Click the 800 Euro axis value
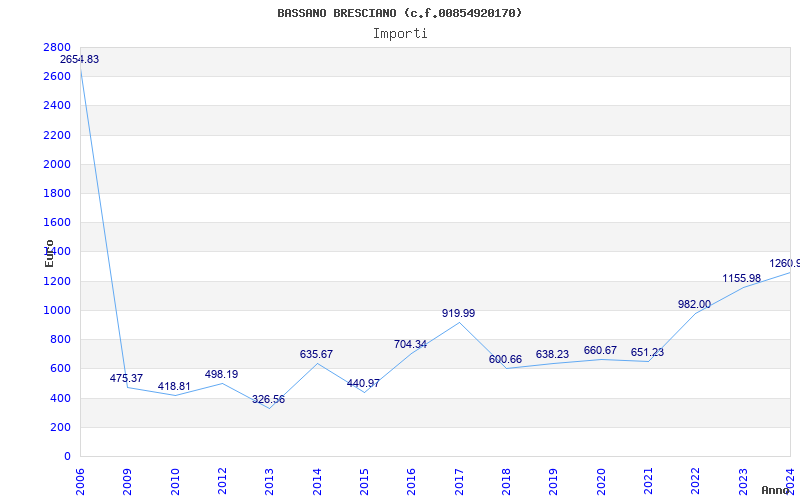 pos(61,340)
